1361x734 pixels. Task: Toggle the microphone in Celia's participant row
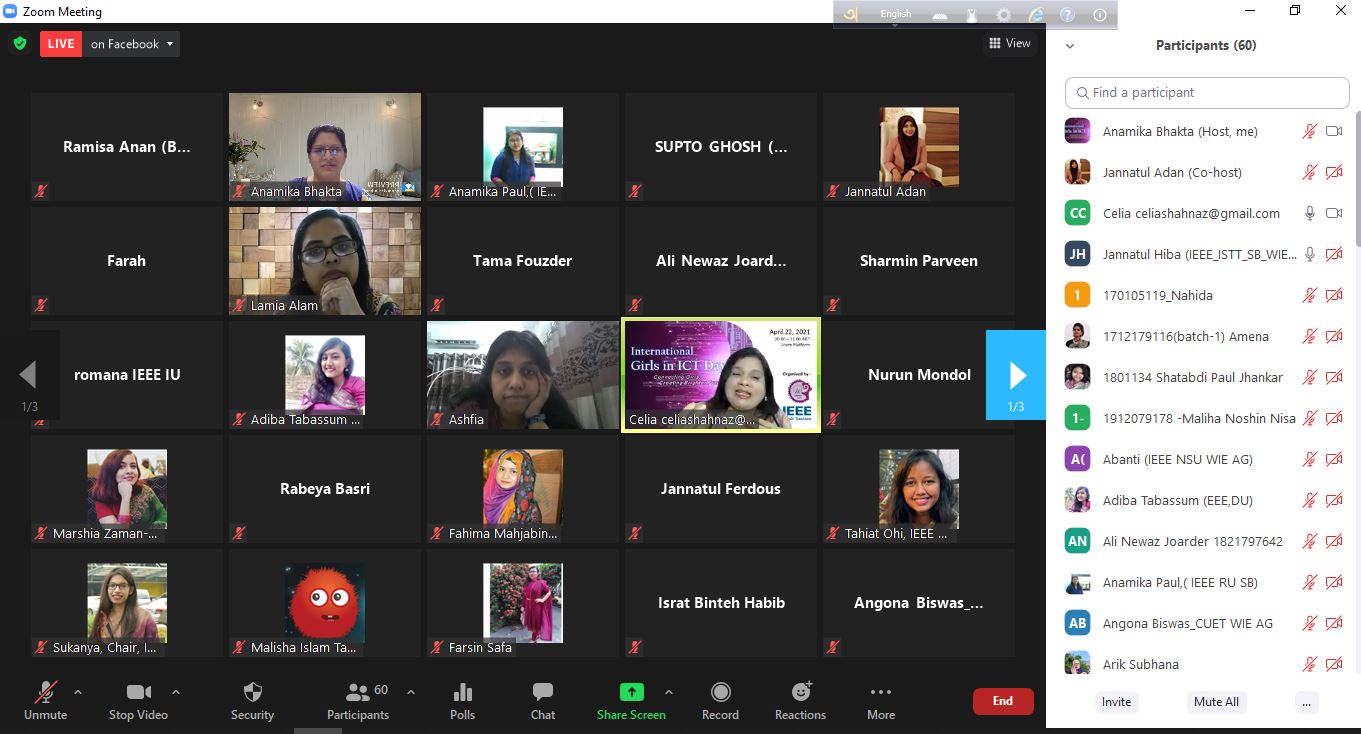click(x=1309, y=213)
